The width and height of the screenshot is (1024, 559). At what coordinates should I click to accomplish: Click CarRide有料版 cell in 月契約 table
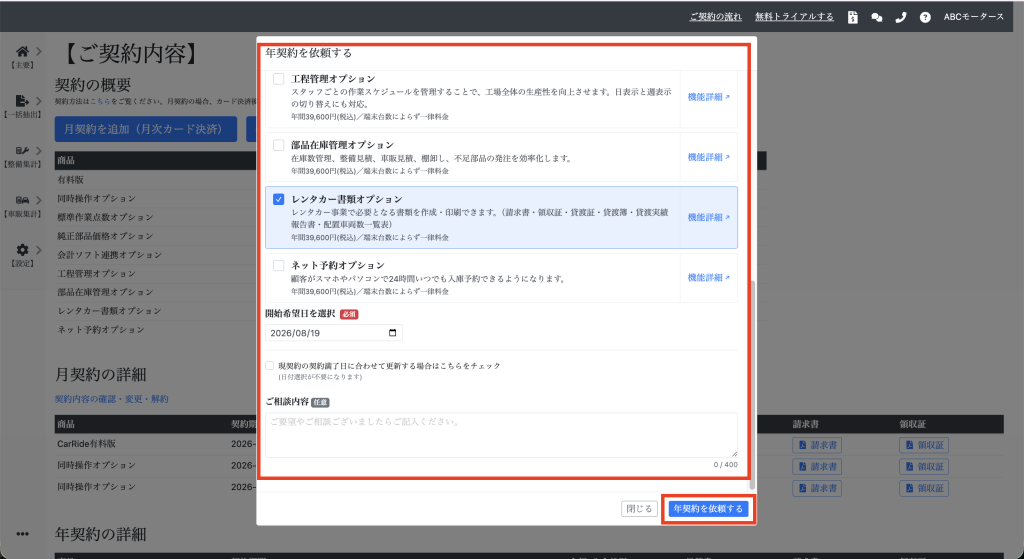click(x=86, y=444)
